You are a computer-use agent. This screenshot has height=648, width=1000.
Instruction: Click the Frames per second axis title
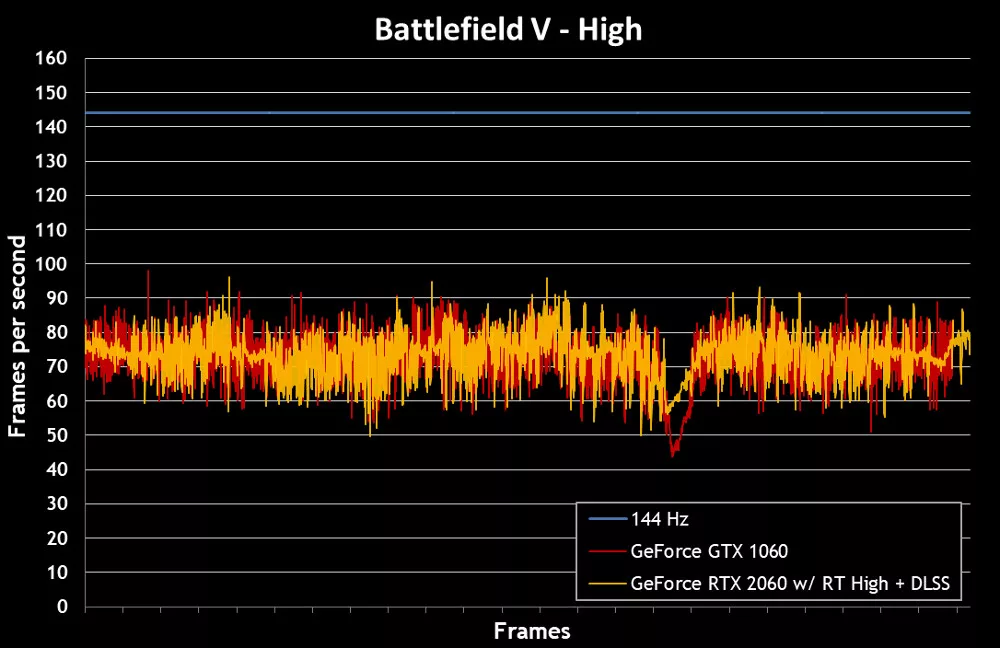17,336
